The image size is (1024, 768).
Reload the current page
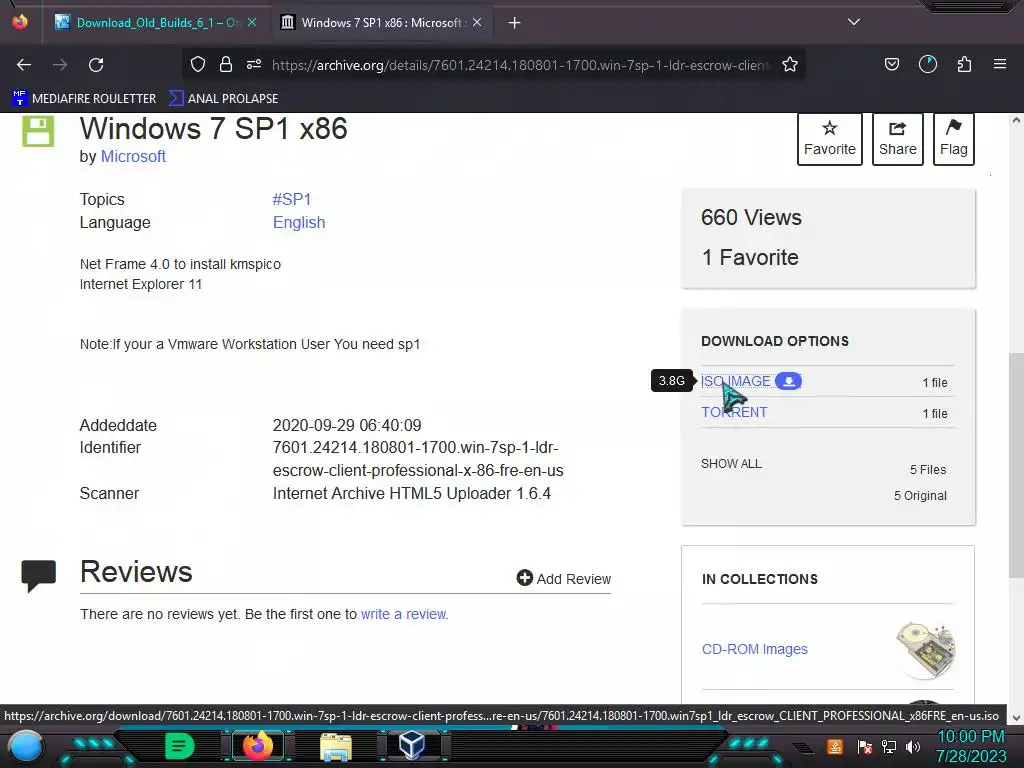tap(96, 65)
